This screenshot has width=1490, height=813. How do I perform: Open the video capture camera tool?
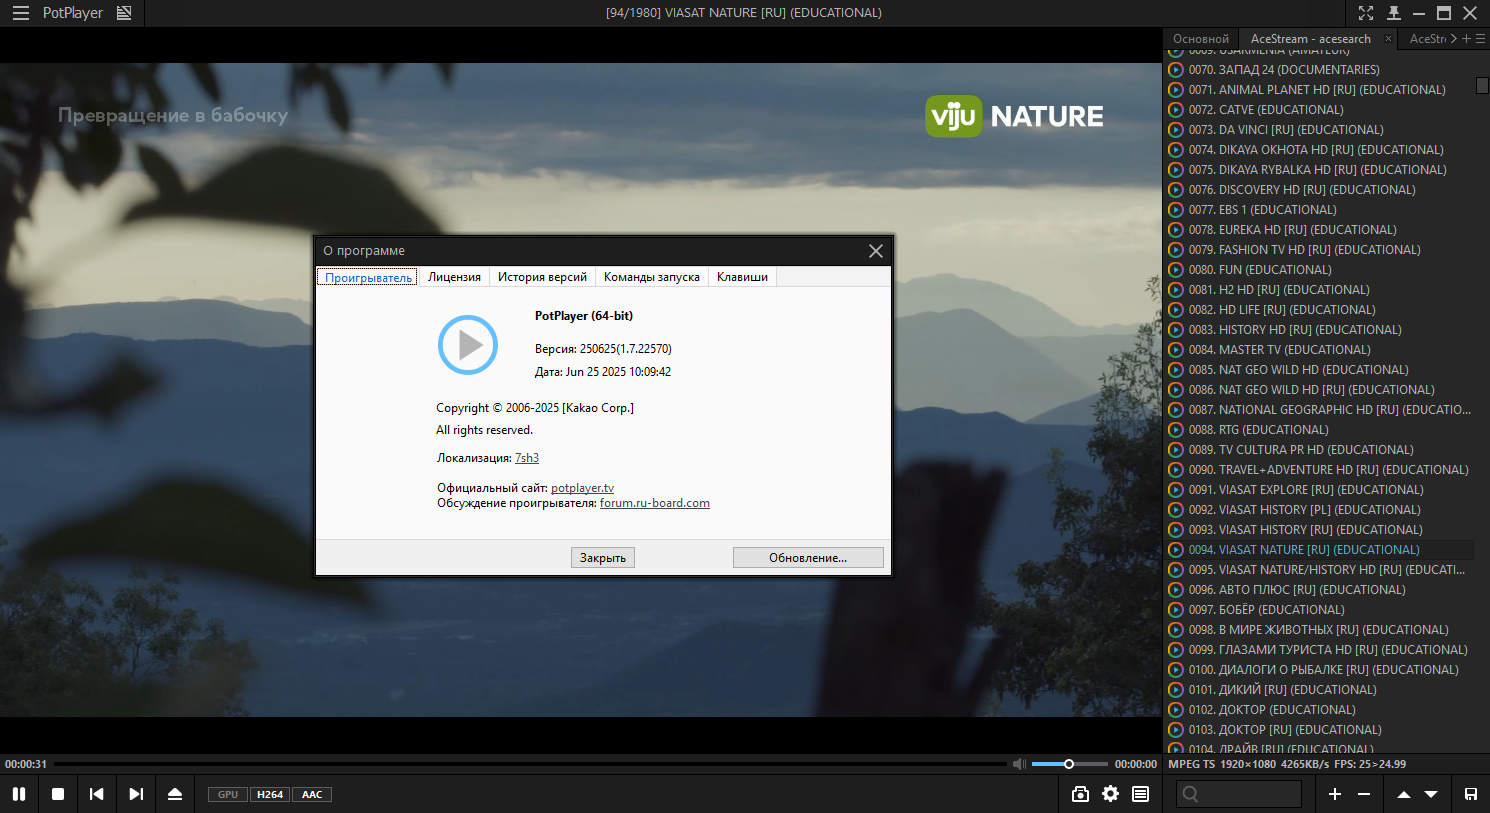click(1080, 794)
